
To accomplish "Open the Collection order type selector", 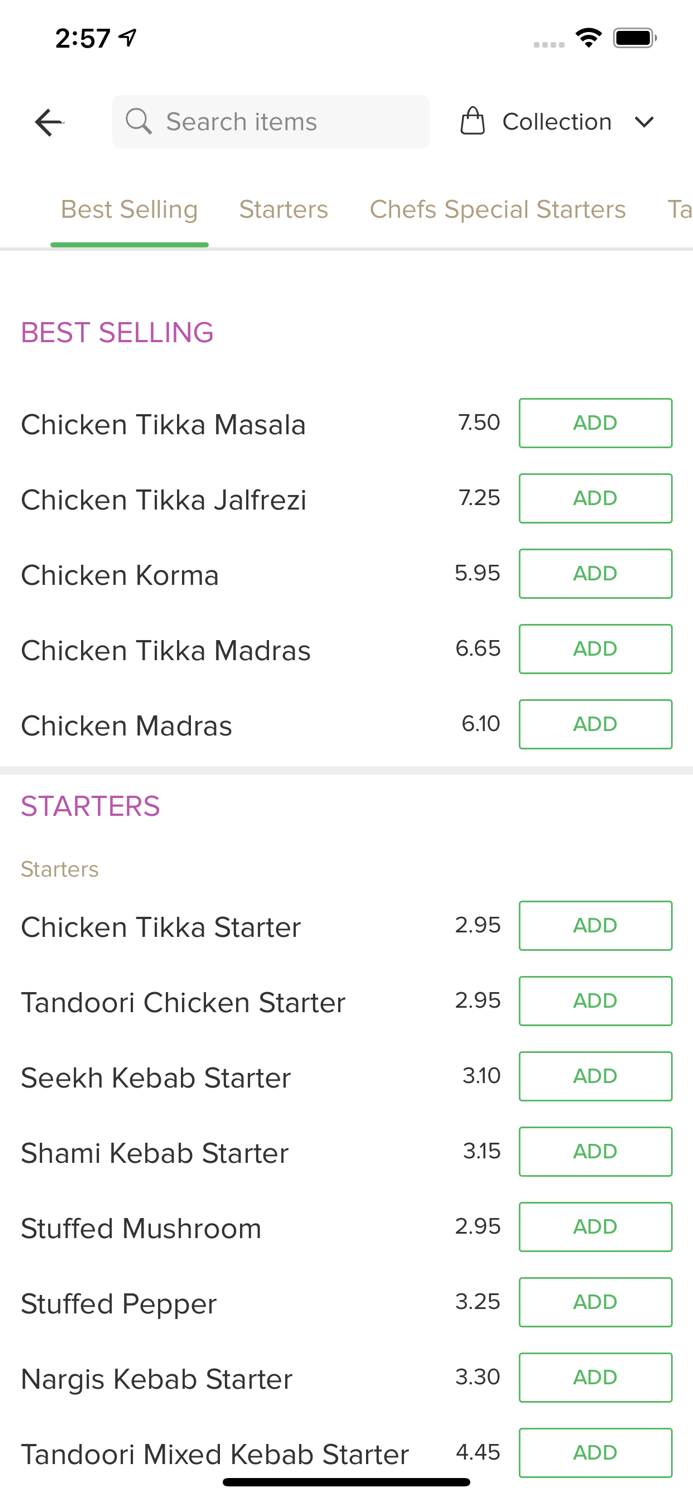I will point(556,122).
